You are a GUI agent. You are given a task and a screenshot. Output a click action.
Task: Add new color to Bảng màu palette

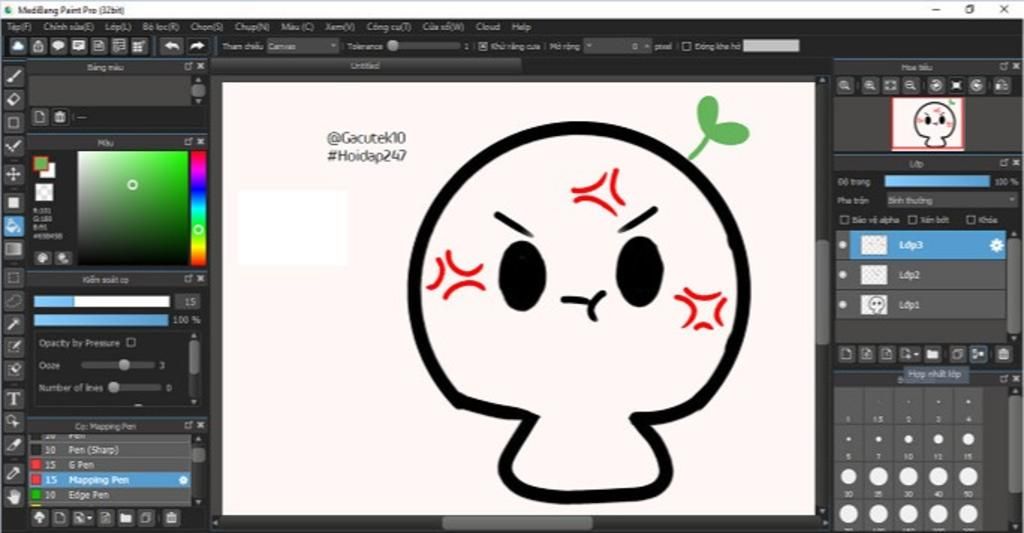pyautogui.click(x=40, y=117)
